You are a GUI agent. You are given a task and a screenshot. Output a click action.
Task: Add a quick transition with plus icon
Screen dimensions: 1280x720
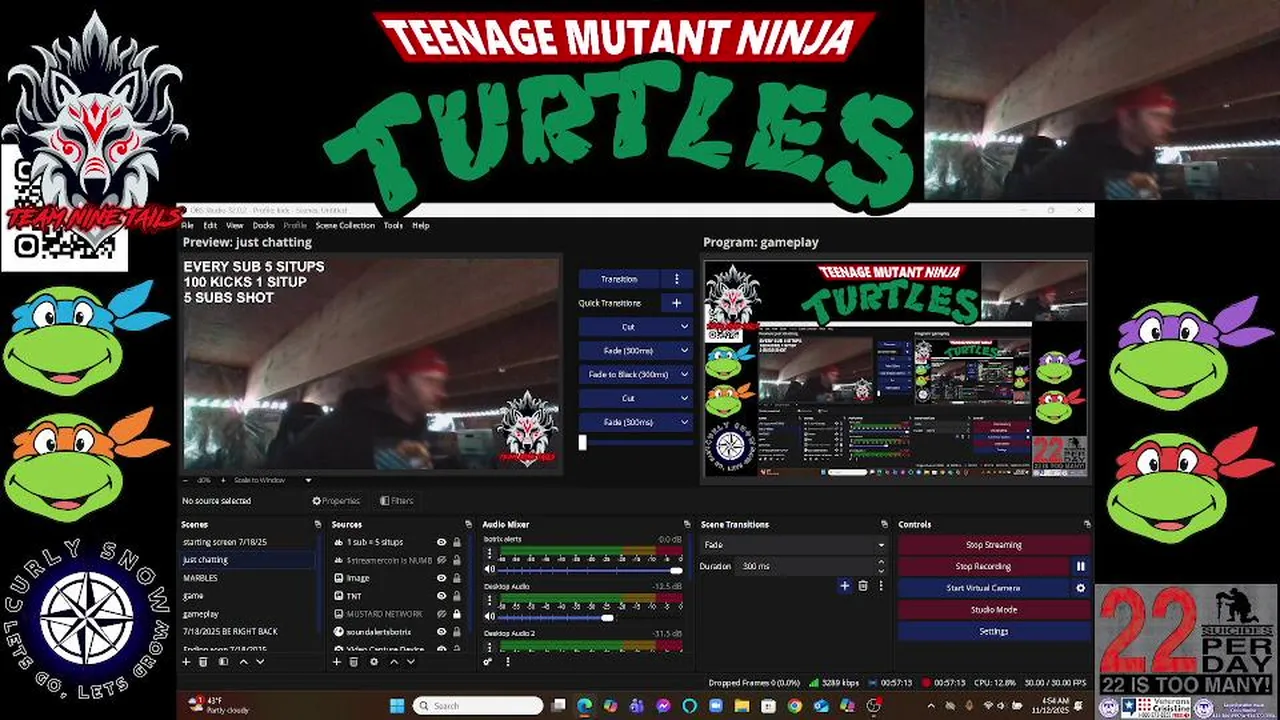(676, 303)
